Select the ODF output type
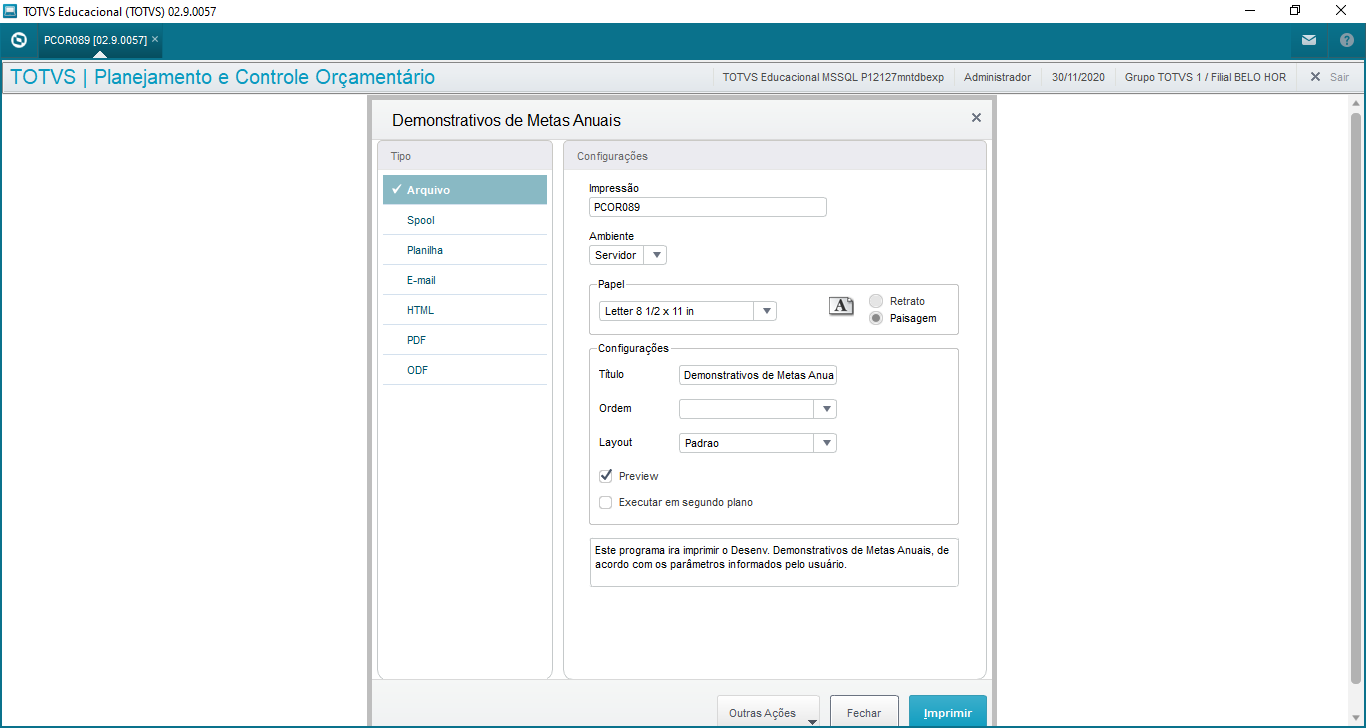The width and height of the screenshot is (1366, 728). pos(465,370)
